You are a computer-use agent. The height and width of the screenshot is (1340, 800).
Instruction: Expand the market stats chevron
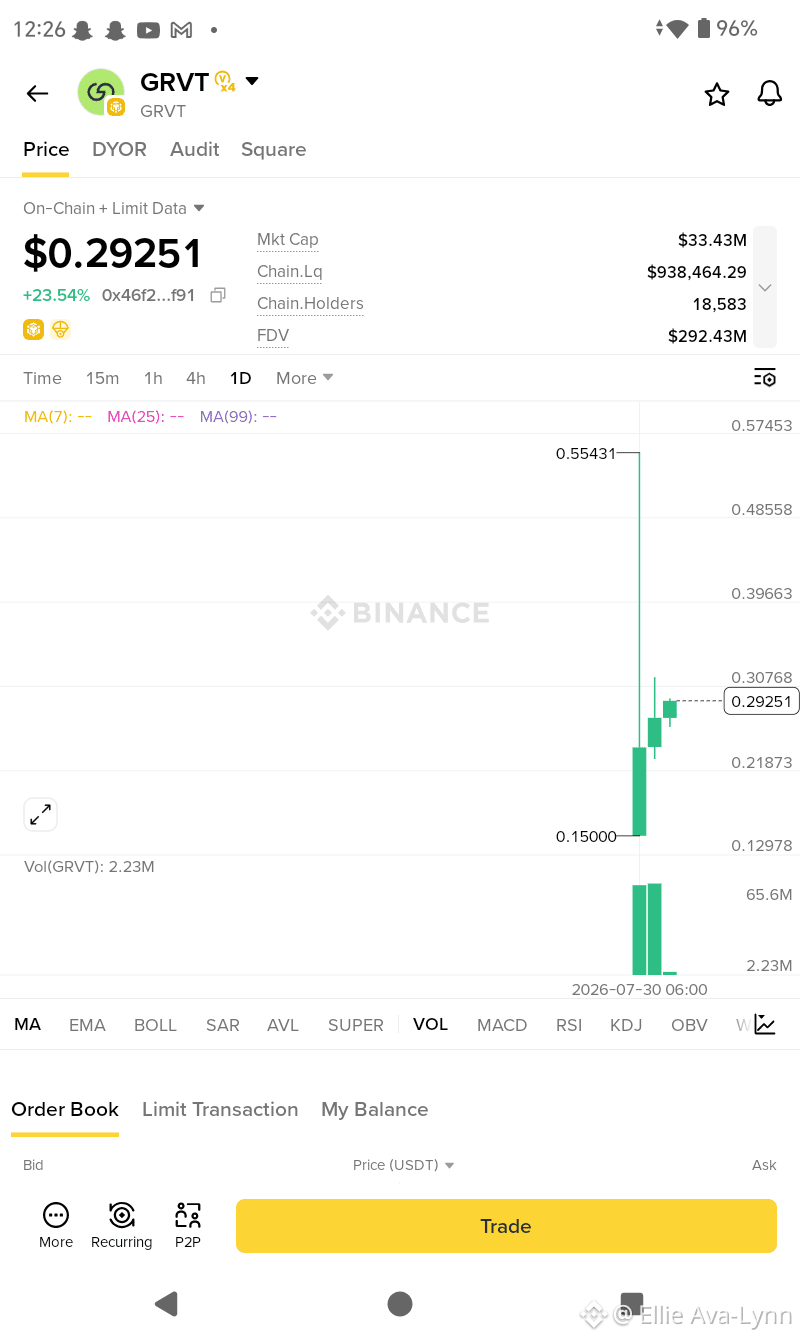pos(765,288)
